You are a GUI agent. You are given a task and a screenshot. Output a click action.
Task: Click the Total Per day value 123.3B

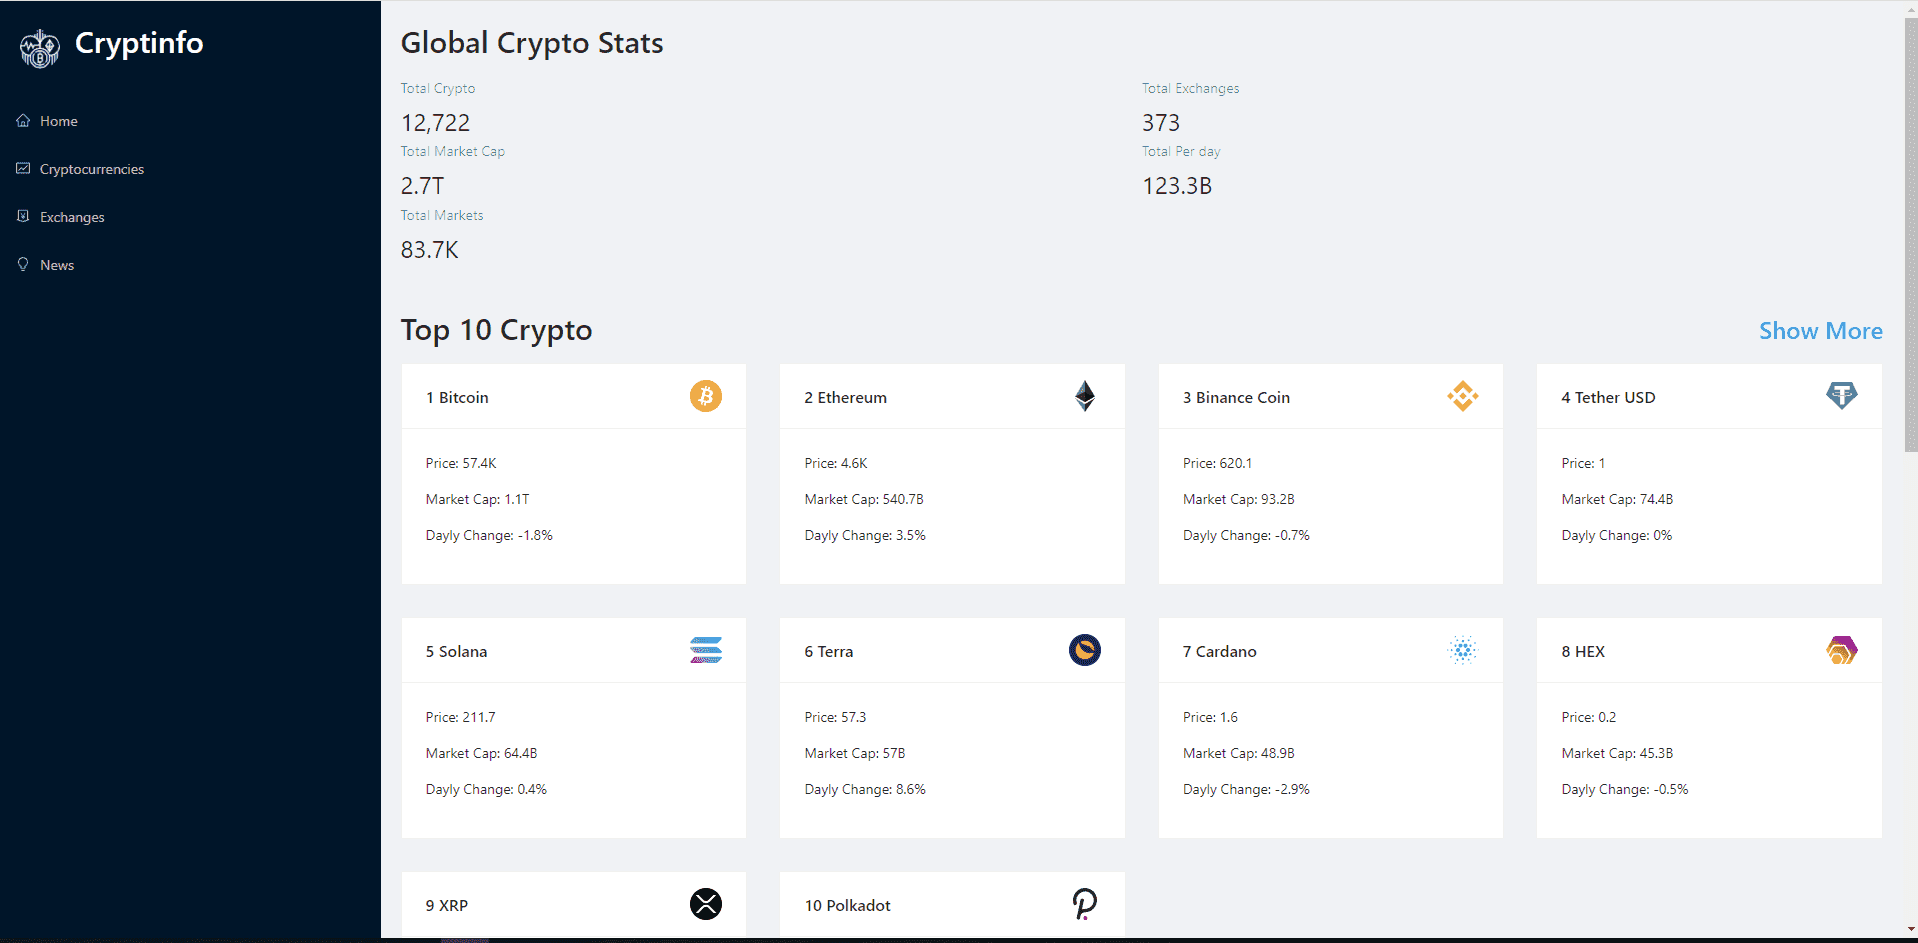coord(1177,186)
